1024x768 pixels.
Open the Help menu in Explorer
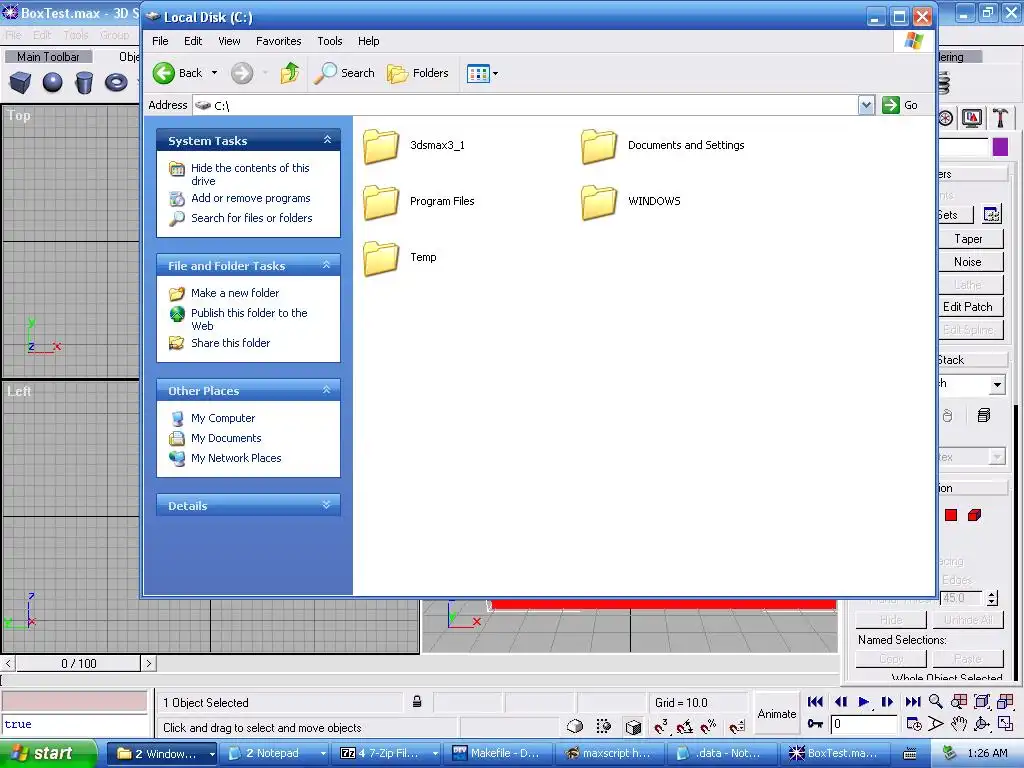coord(368,41)
